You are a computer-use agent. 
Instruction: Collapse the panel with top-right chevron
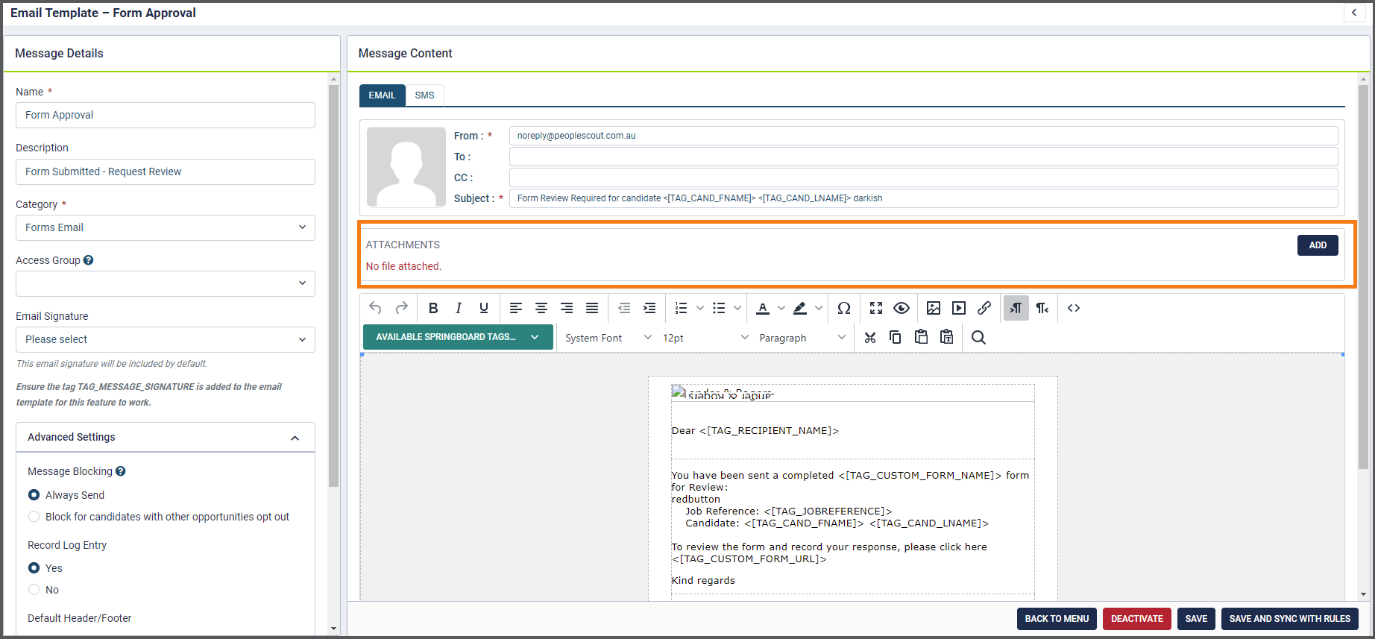click(x=1354, y=13)
